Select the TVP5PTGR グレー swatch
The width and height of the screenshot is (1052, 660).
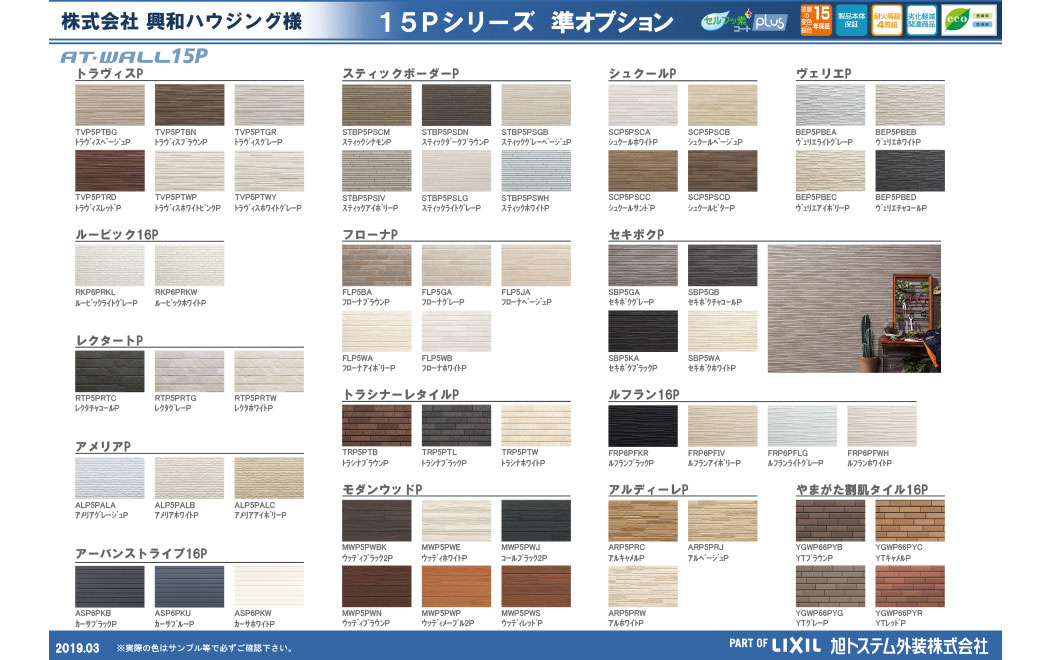269,105
